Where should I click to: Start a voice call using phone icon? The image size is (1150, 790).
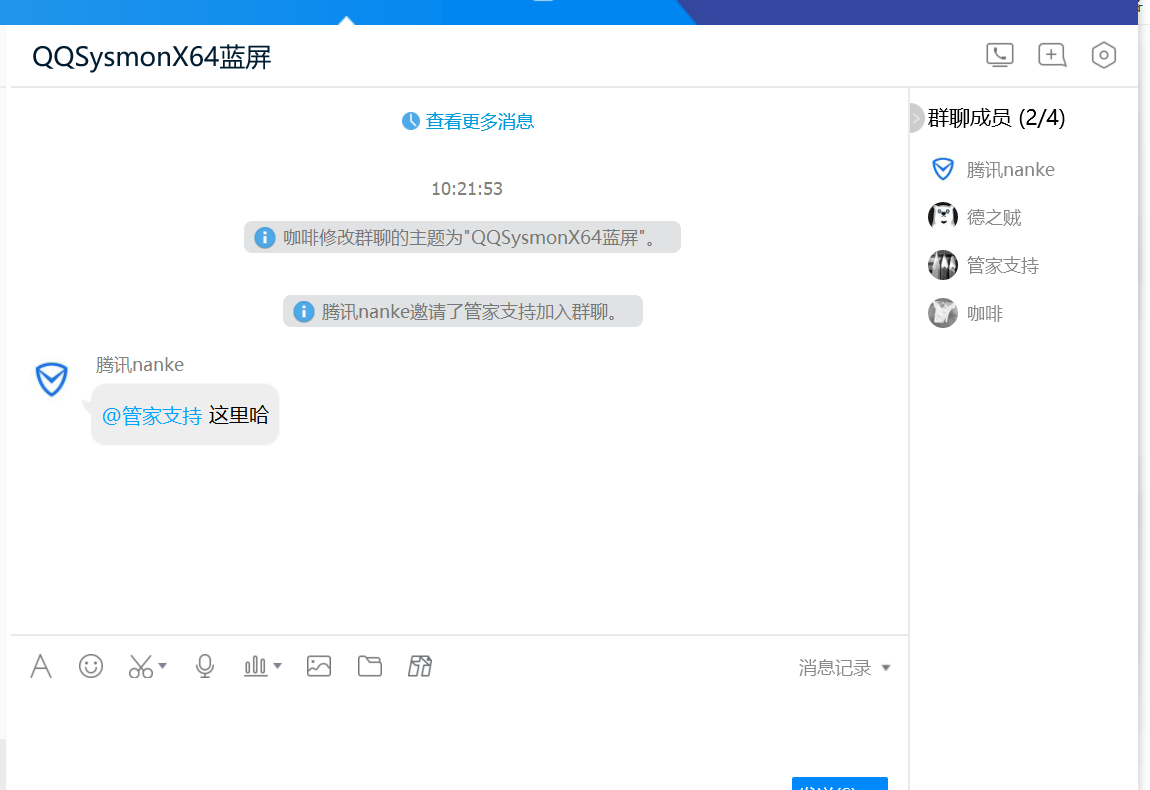pos(1000,55)
